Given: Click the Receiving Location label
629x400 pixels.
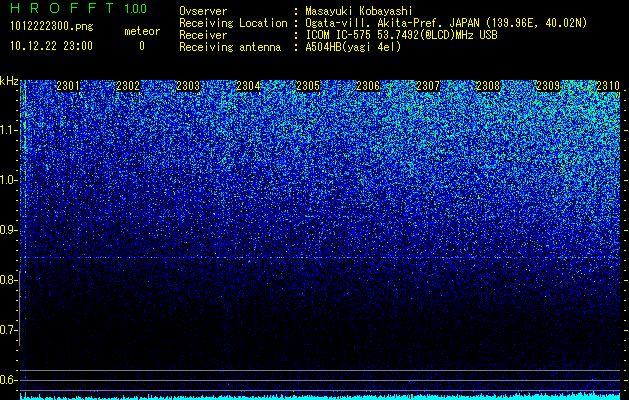Looking at the screenshot, I should point(233,23).
